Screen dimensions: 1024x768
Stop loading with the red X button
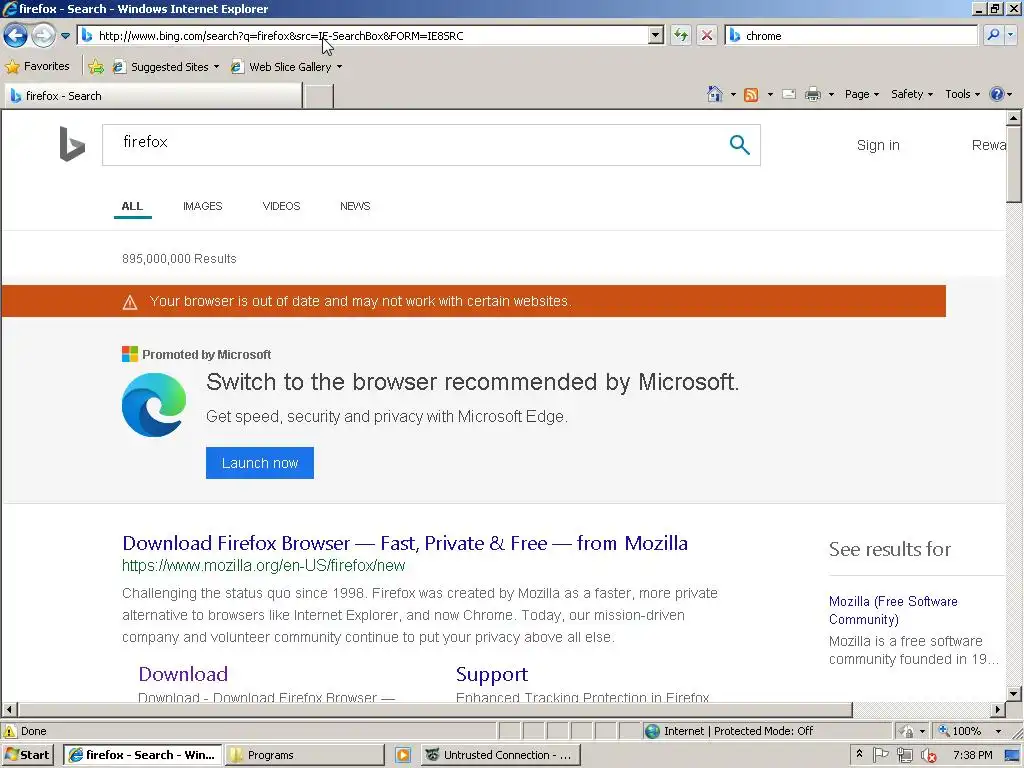707,35
